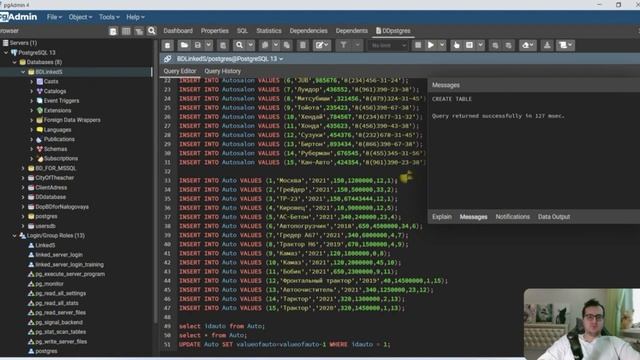Switch to the Dashboard tab
Viewport: 640px width, 360px height.
(178, 31)
